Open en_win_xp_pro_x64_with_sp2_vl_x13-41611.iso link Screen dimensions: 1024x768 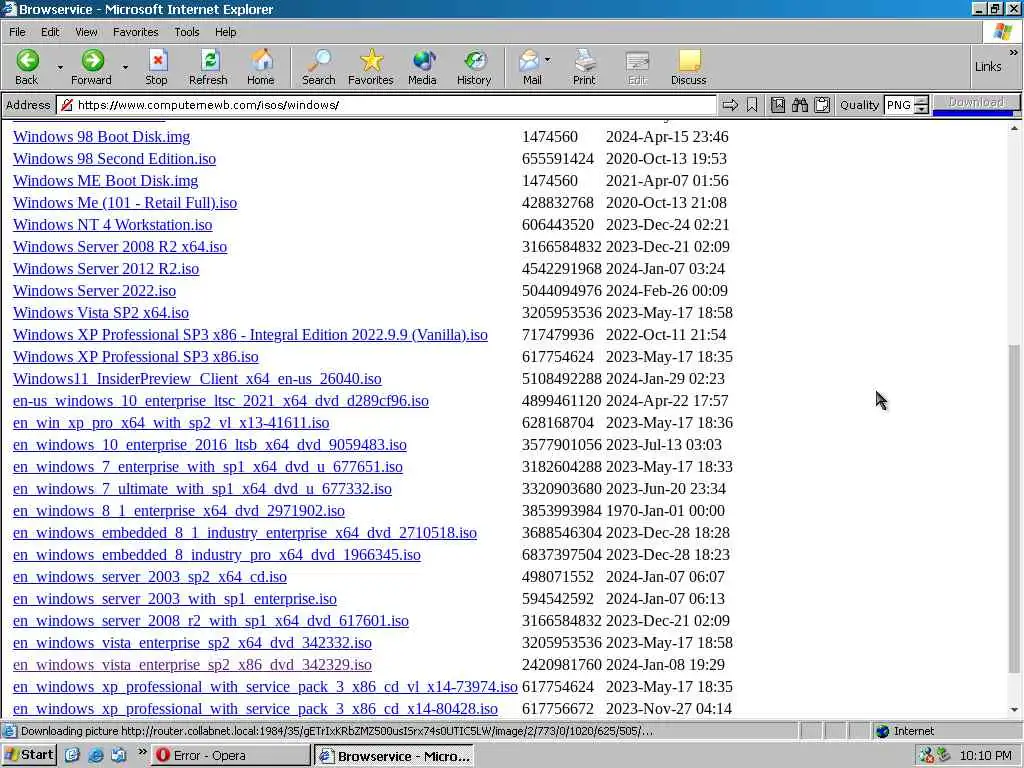[x=171, y=423]
